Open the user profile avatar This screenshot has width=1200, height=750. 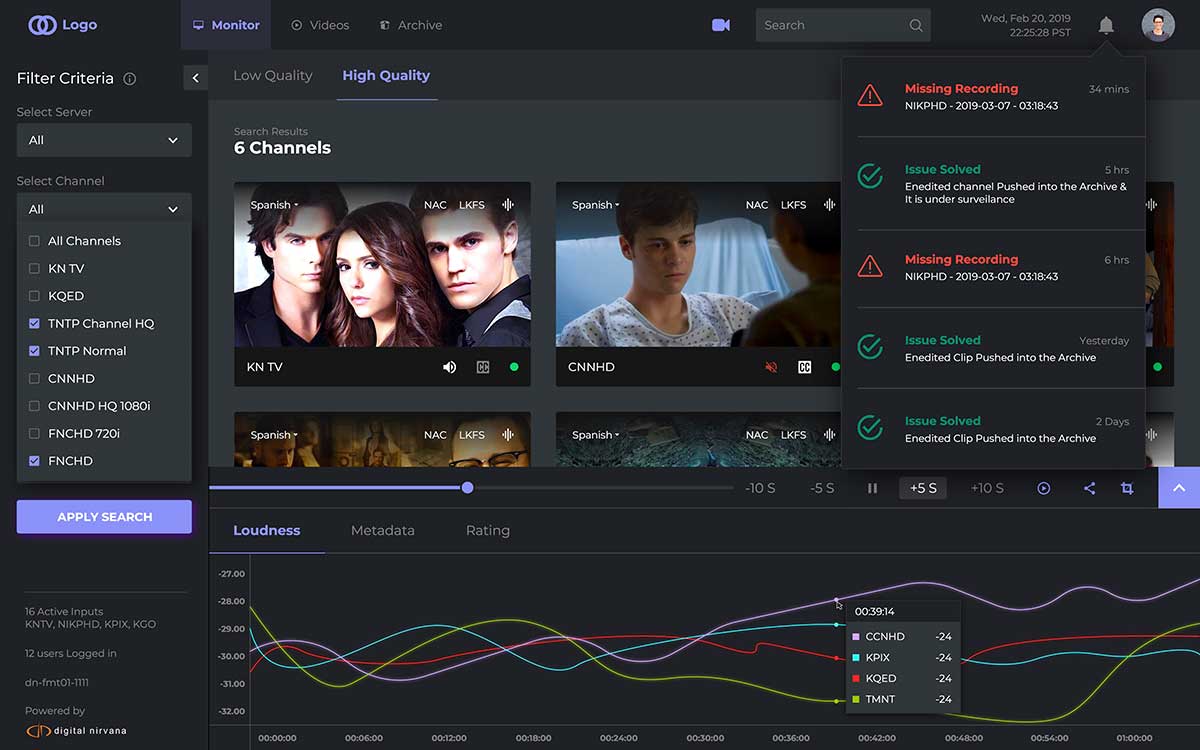(1158, 25)
